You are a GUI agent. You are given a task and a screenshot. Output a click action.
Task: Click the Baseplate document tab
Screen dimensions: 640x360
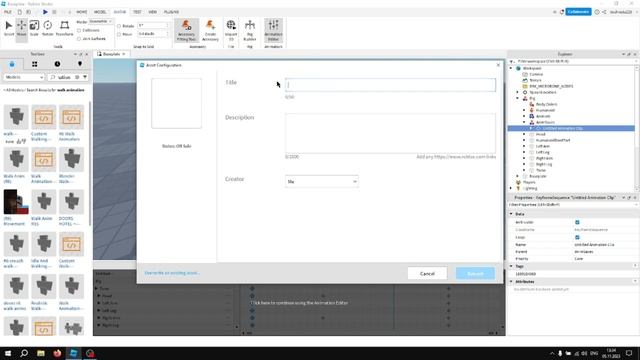point(111,54)
